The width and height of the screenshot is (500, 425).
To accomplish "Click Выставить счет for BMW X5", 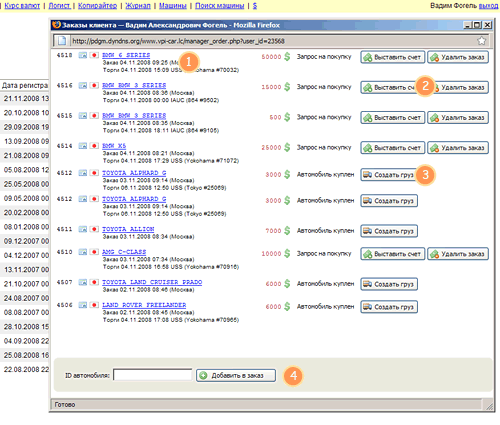I will [x=393, y=148].
